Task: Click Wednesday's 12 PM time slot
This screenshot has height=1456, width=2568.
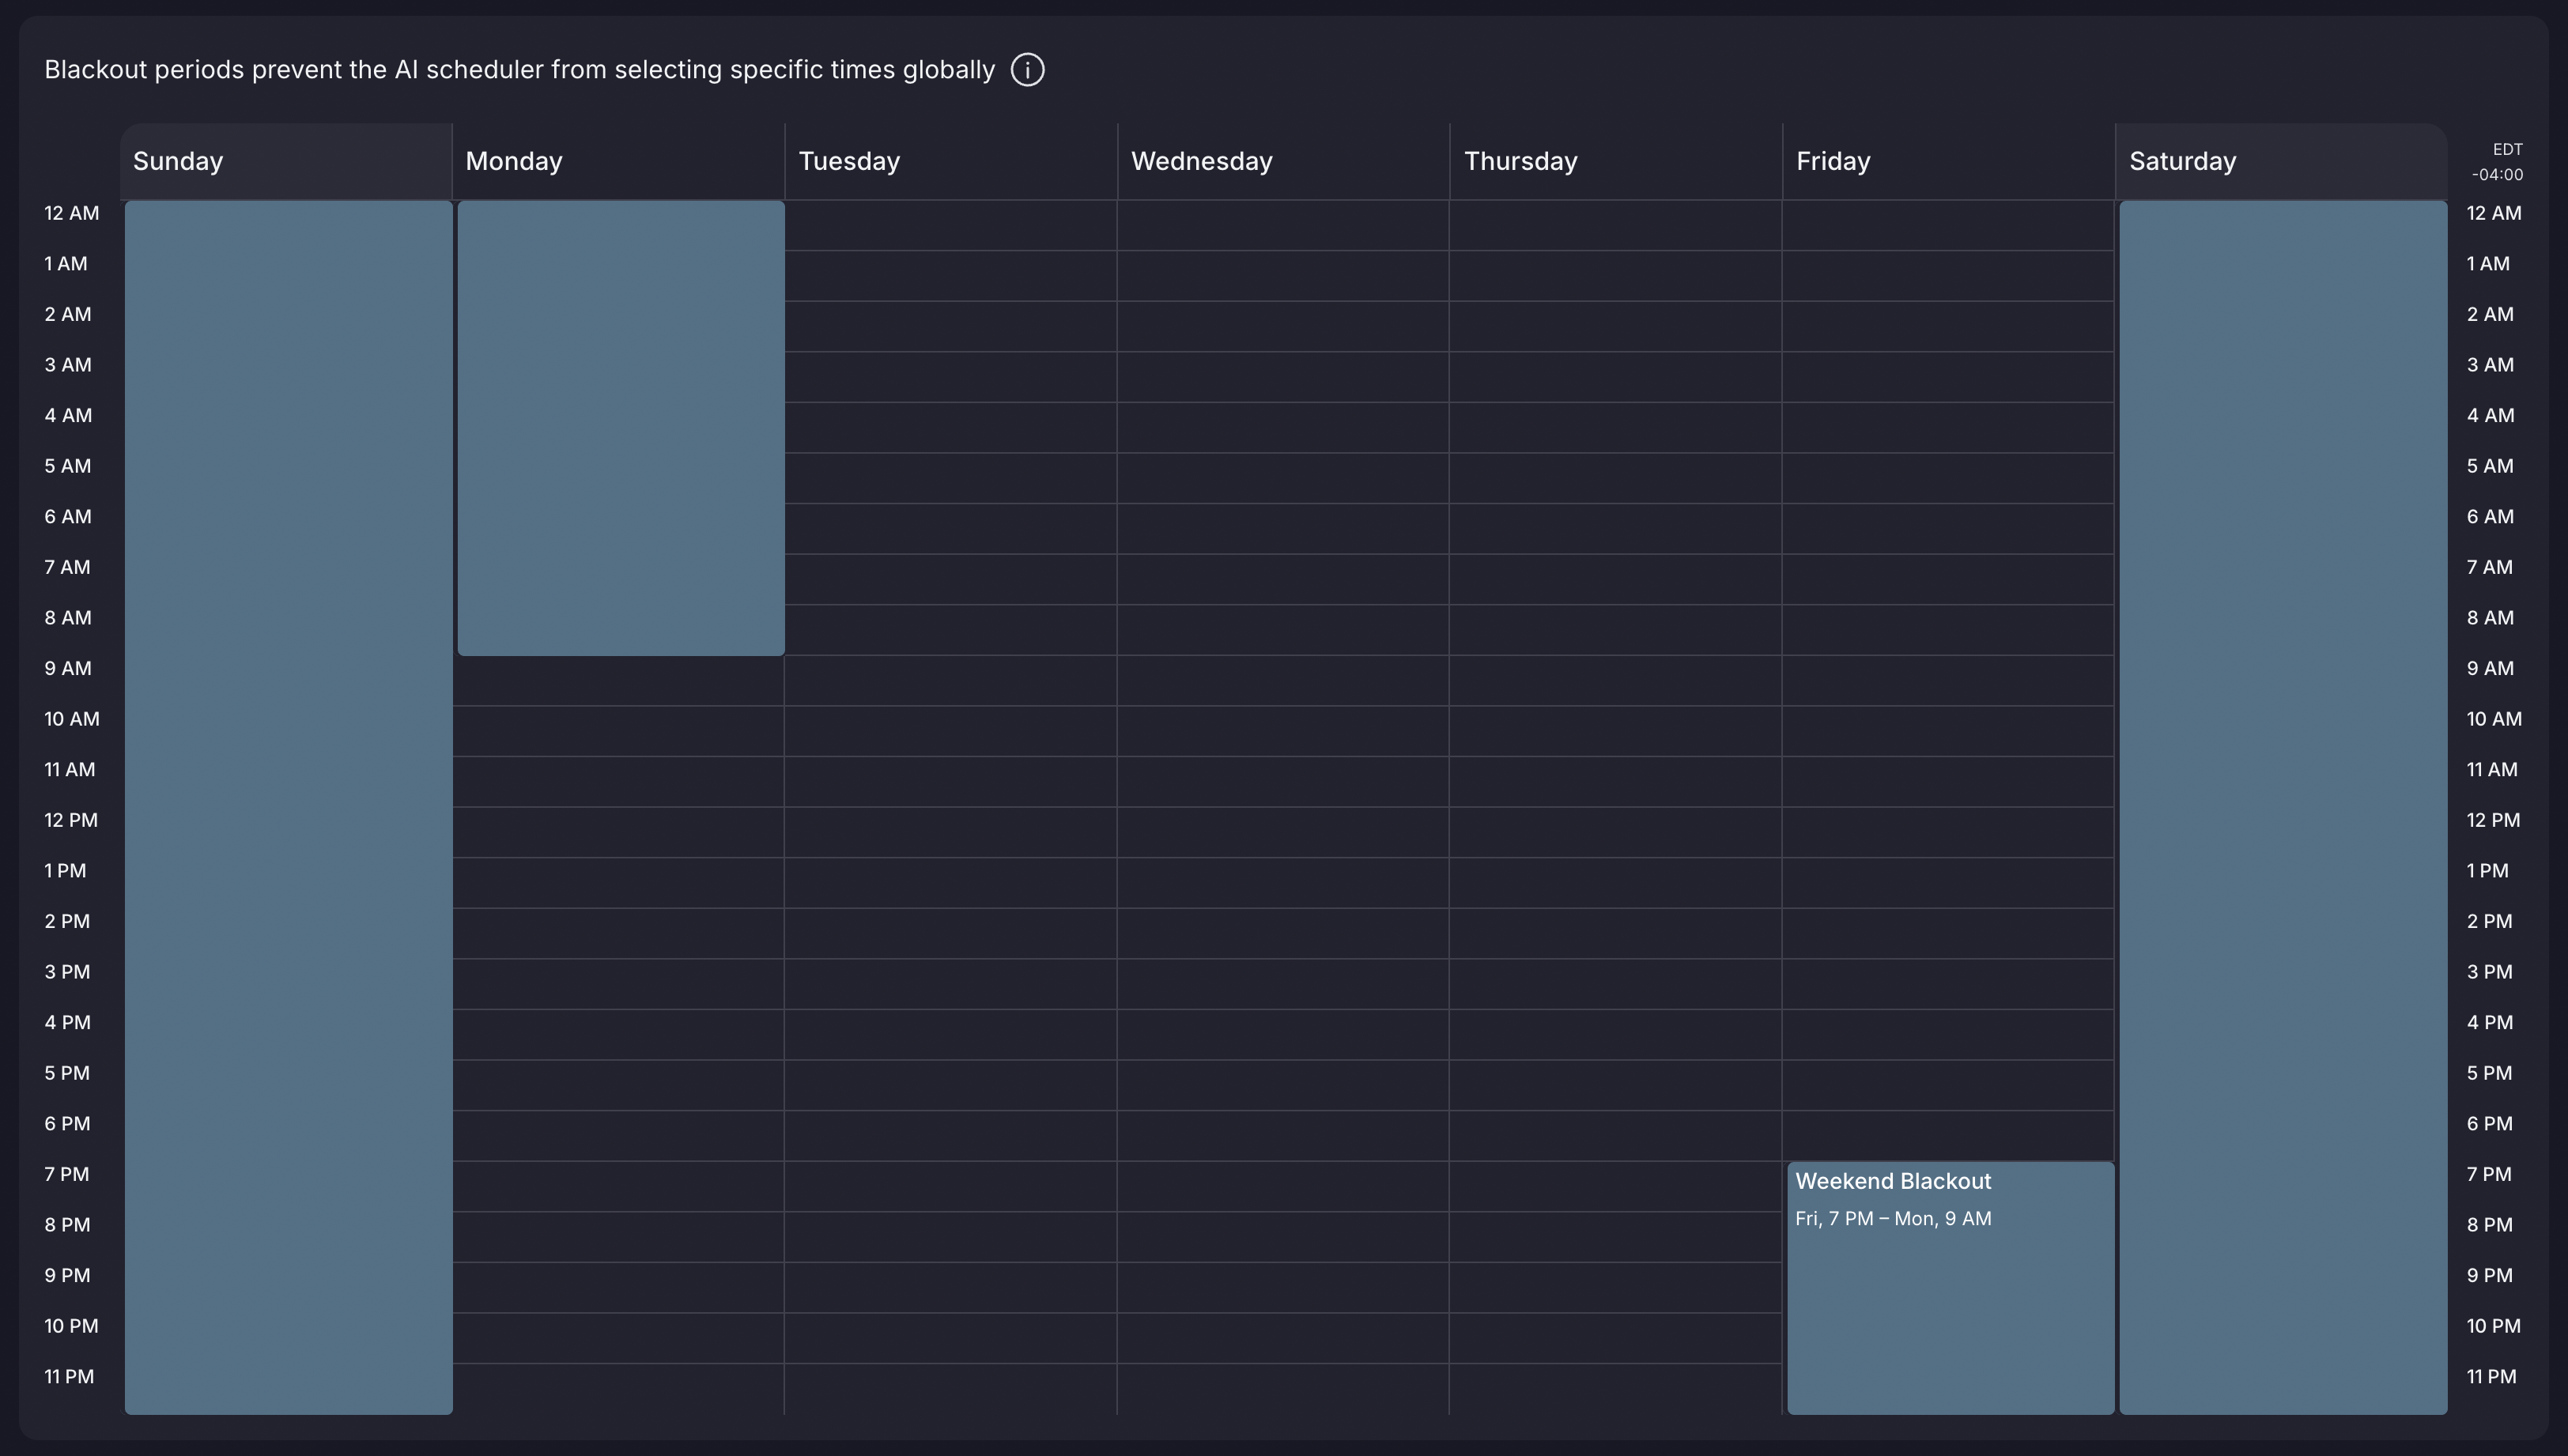Action: coord(1283,832)
